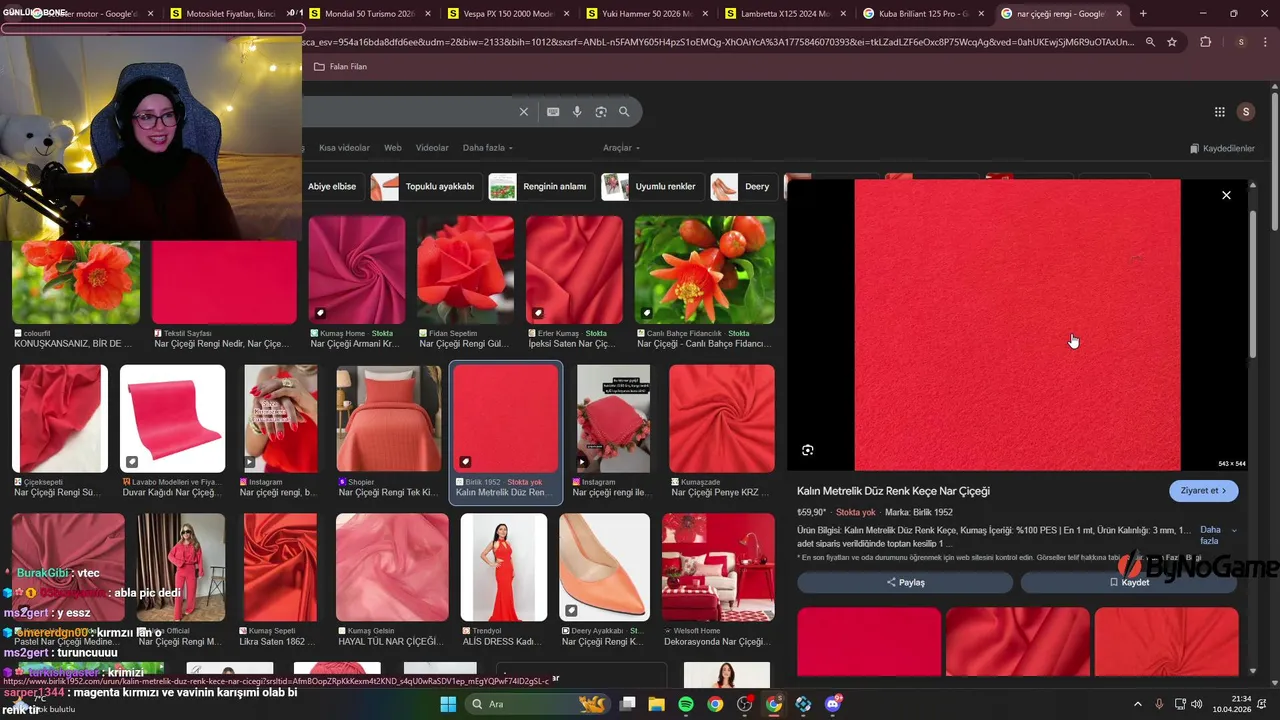Open the on-screen keyboard input tool
This screenshot has width=1280, height=720.
[x=553, y=112]
